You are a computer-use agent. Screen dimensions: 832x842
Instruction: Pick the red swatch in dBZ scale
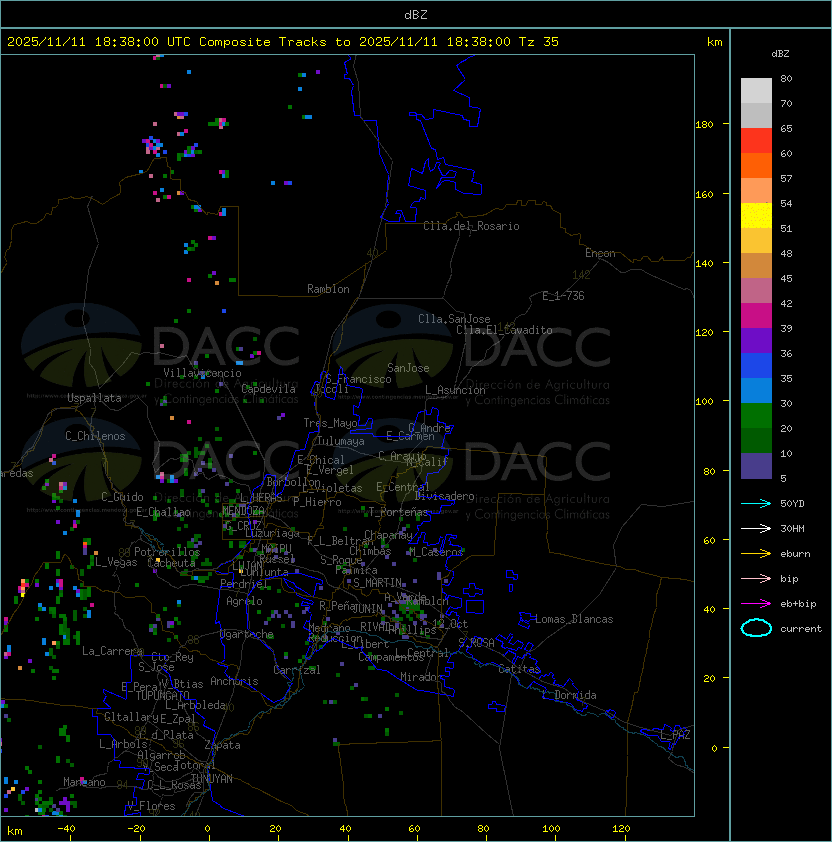756,141
